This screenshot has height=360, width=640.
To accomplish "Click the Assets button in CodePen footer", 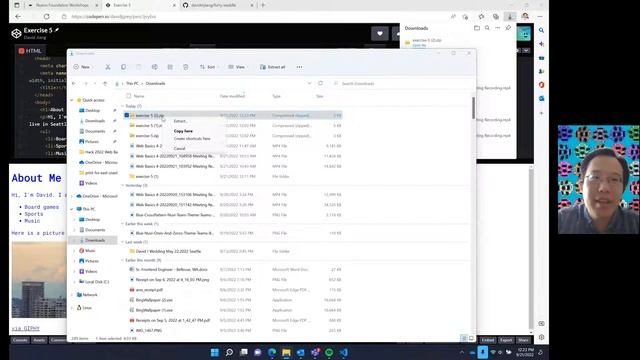I will click(39, 340).
